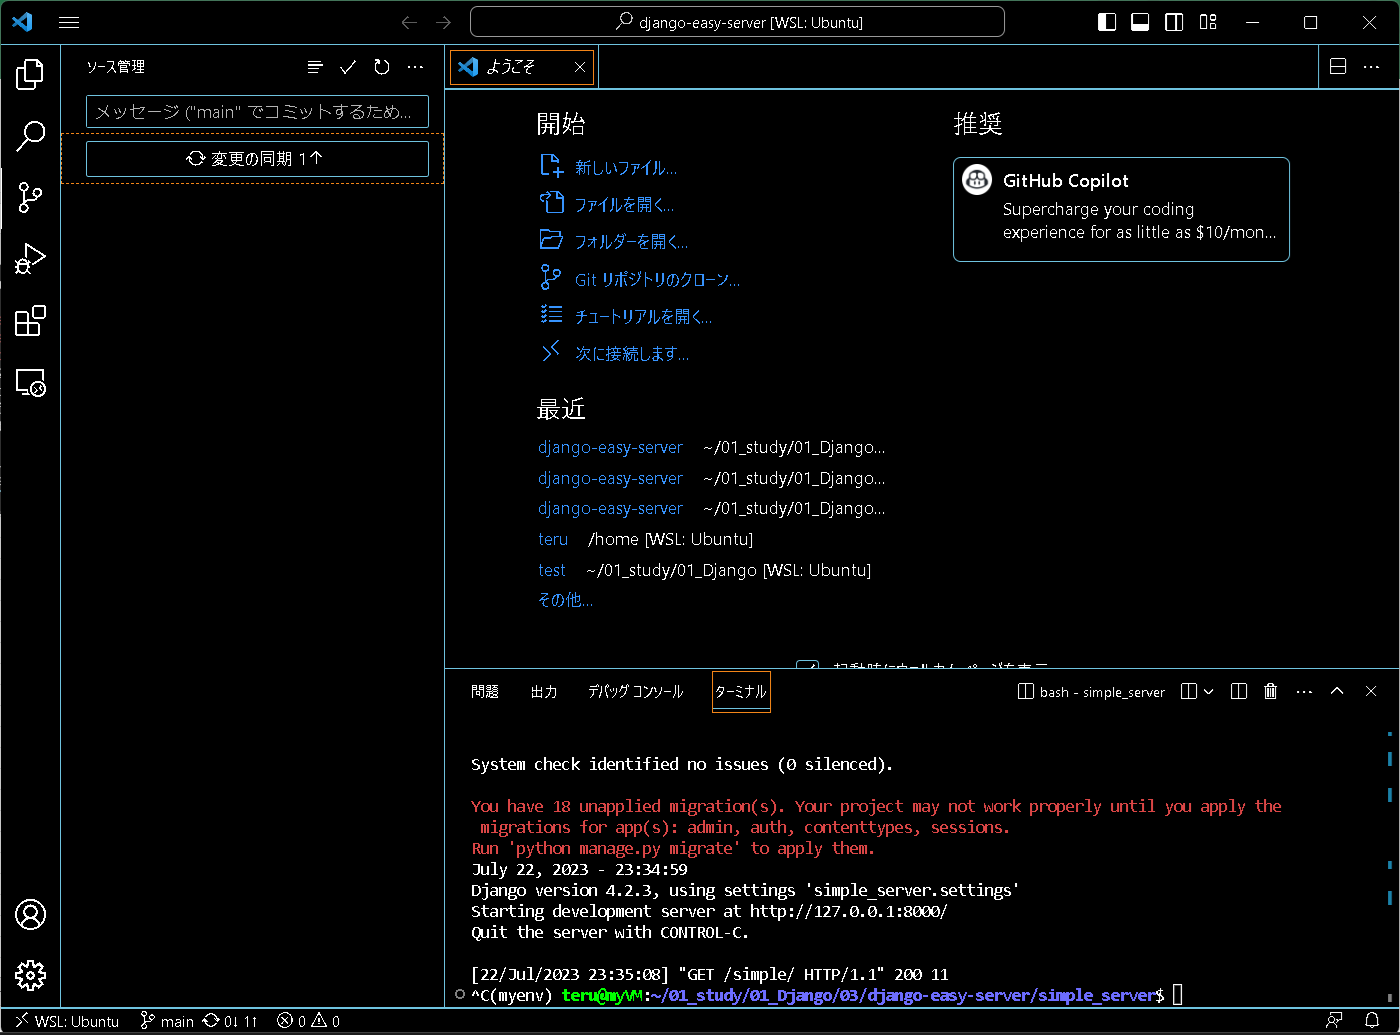Click the command center search box
Viewport: 1400px width, 1035px height.
tap(737, 22)
